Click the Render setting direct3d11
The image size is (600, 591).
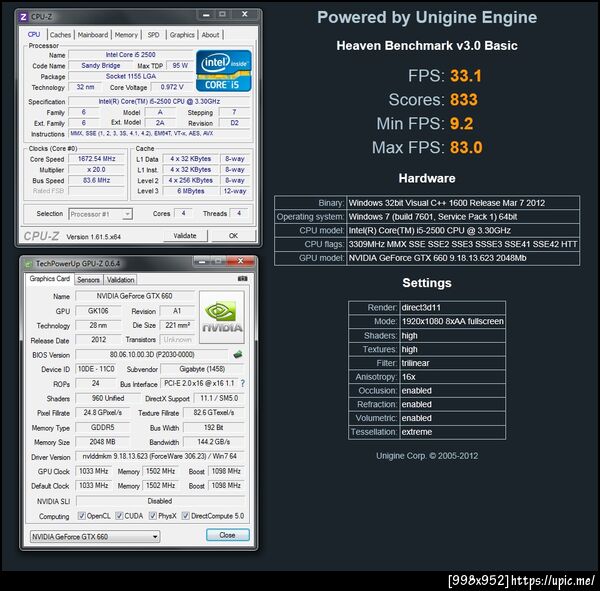tap(453, 308)
